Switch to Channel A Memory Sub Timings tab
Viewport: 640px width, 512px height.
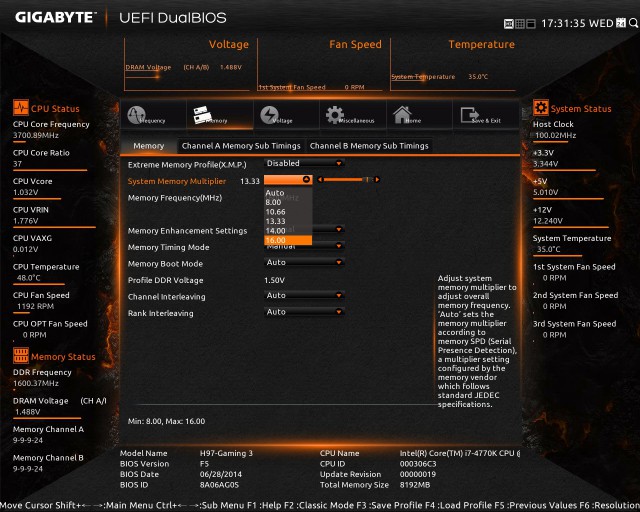coord(241,146)
